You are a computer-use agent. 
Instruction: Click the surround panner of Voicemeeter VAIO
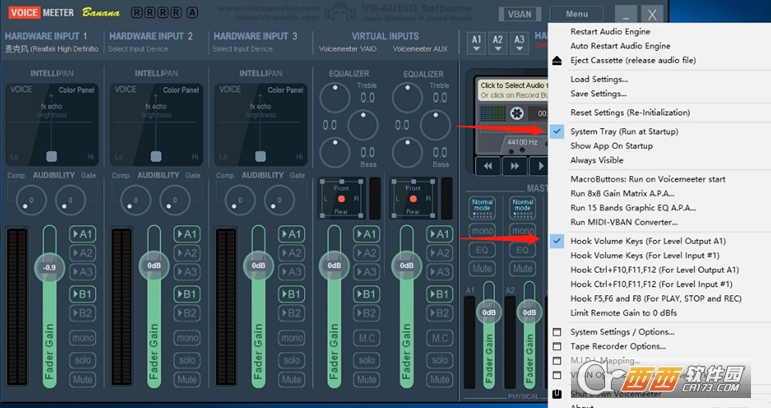click(341, 199)
